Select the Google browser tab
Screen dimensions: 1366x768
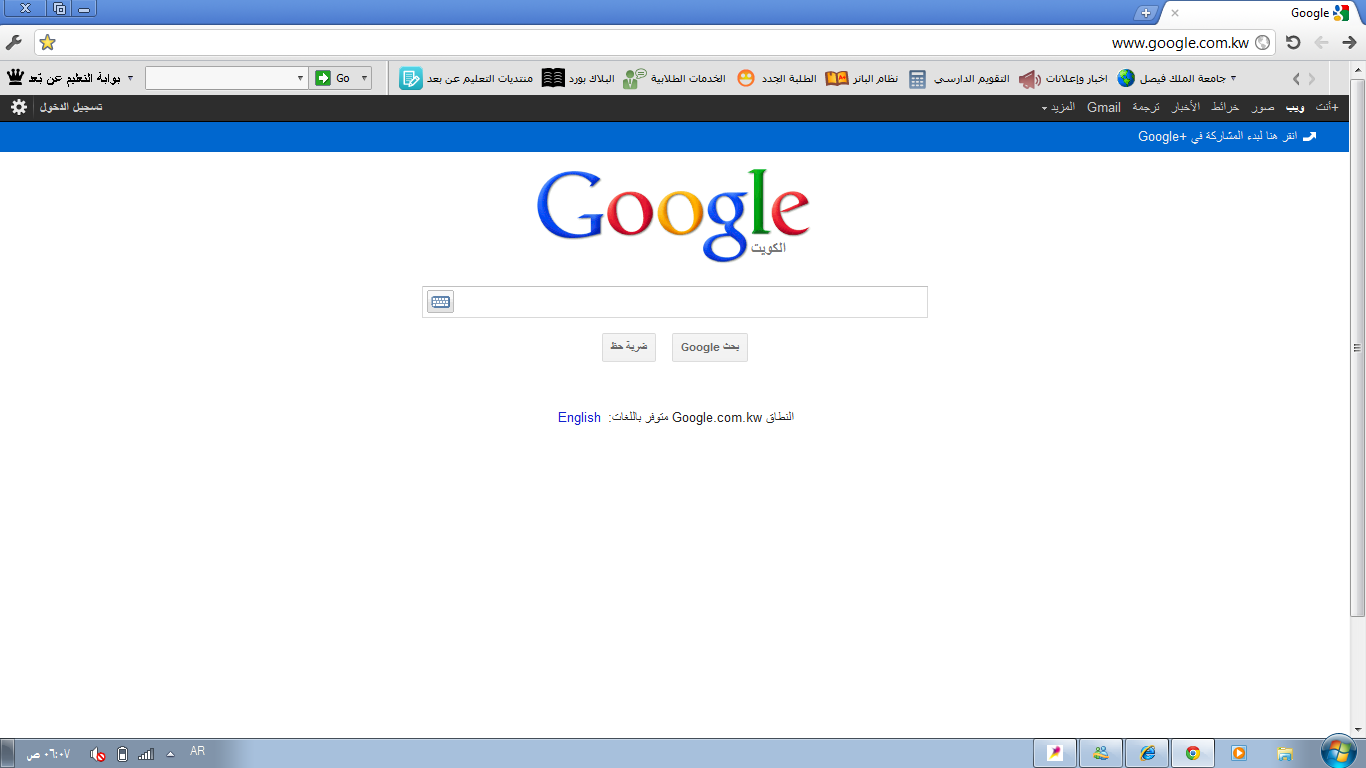point(1262,13)
